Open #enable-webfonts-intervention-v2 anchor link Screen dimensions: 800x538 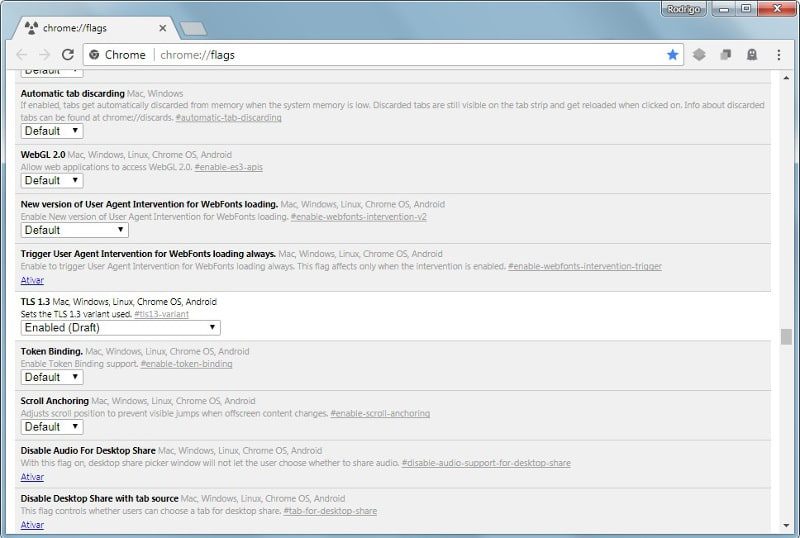(359, 216)
